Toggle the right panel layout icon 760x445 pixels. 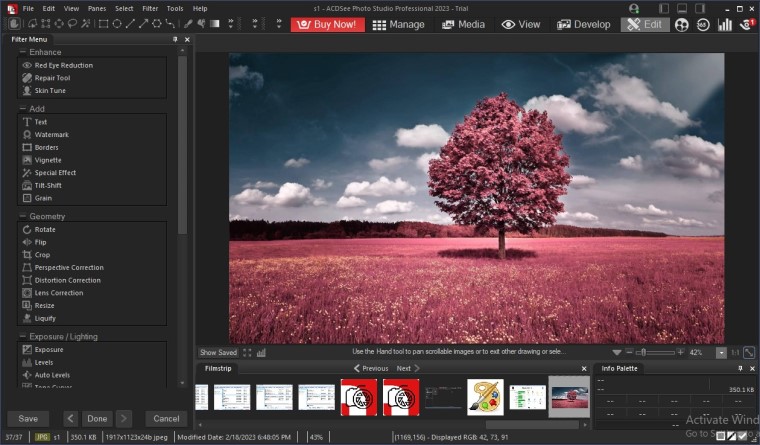pos(700,8)
